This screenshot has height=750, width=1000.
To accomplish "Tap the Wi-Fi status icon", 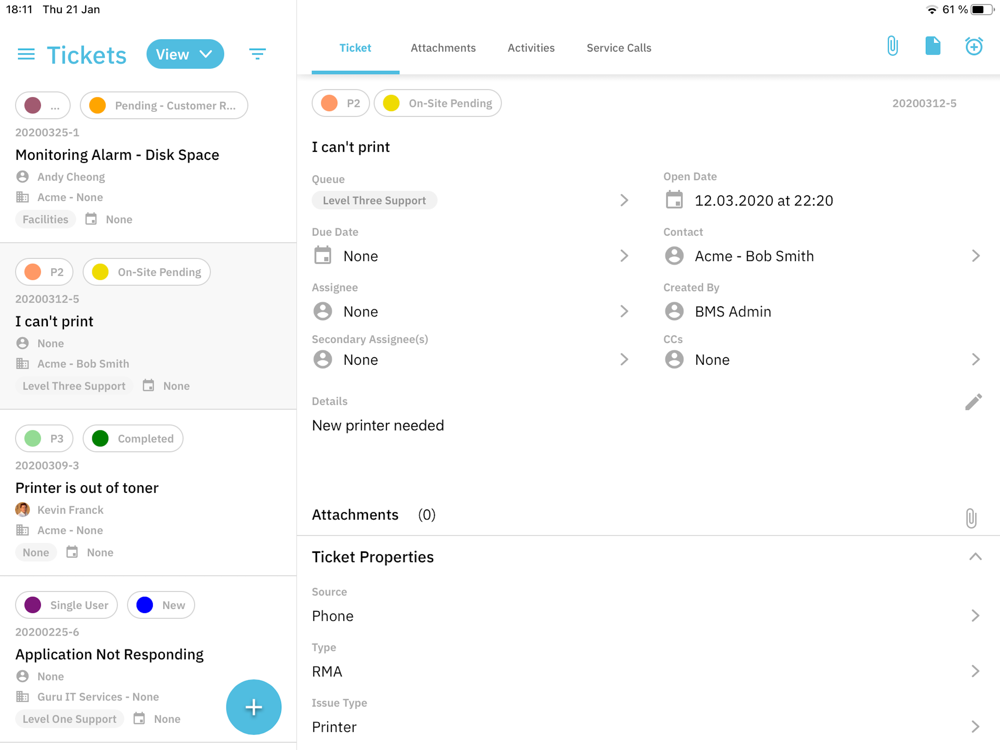I will pos(932,10).
